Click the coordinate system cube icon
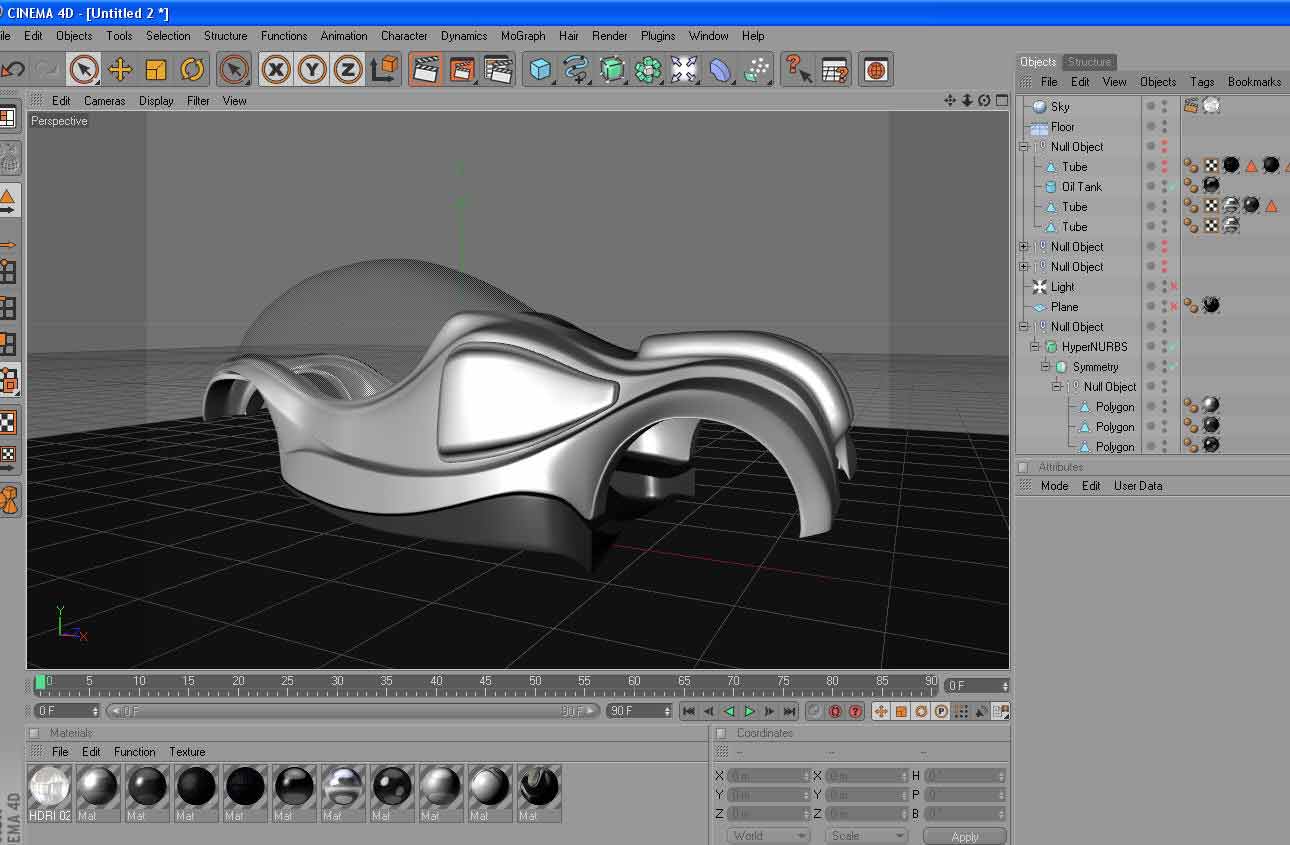Viewport: 1290px width, 845px height. tap(384, 69)
